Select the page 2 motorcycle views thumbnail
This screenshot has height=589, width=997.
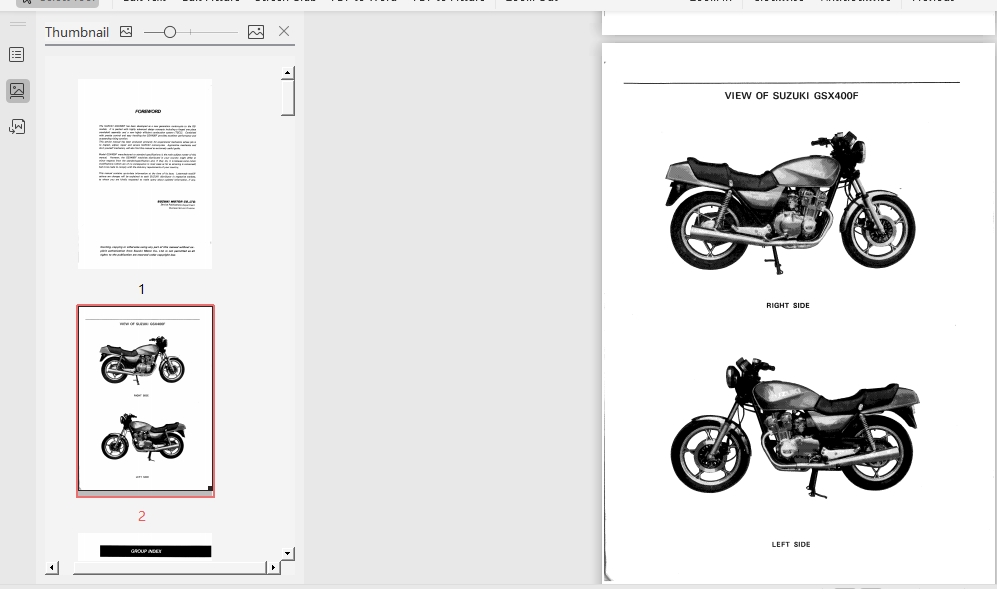coord(146,401)
